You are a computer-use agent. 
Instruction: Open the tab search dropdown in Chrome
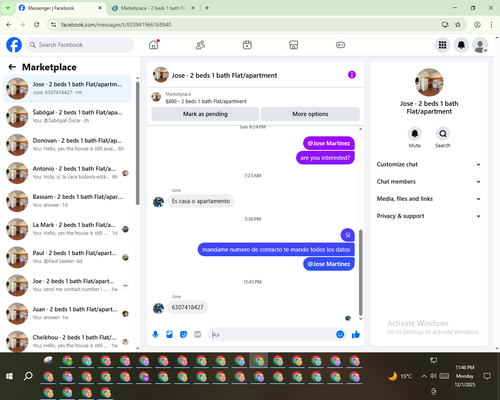(x=8, y=8)
